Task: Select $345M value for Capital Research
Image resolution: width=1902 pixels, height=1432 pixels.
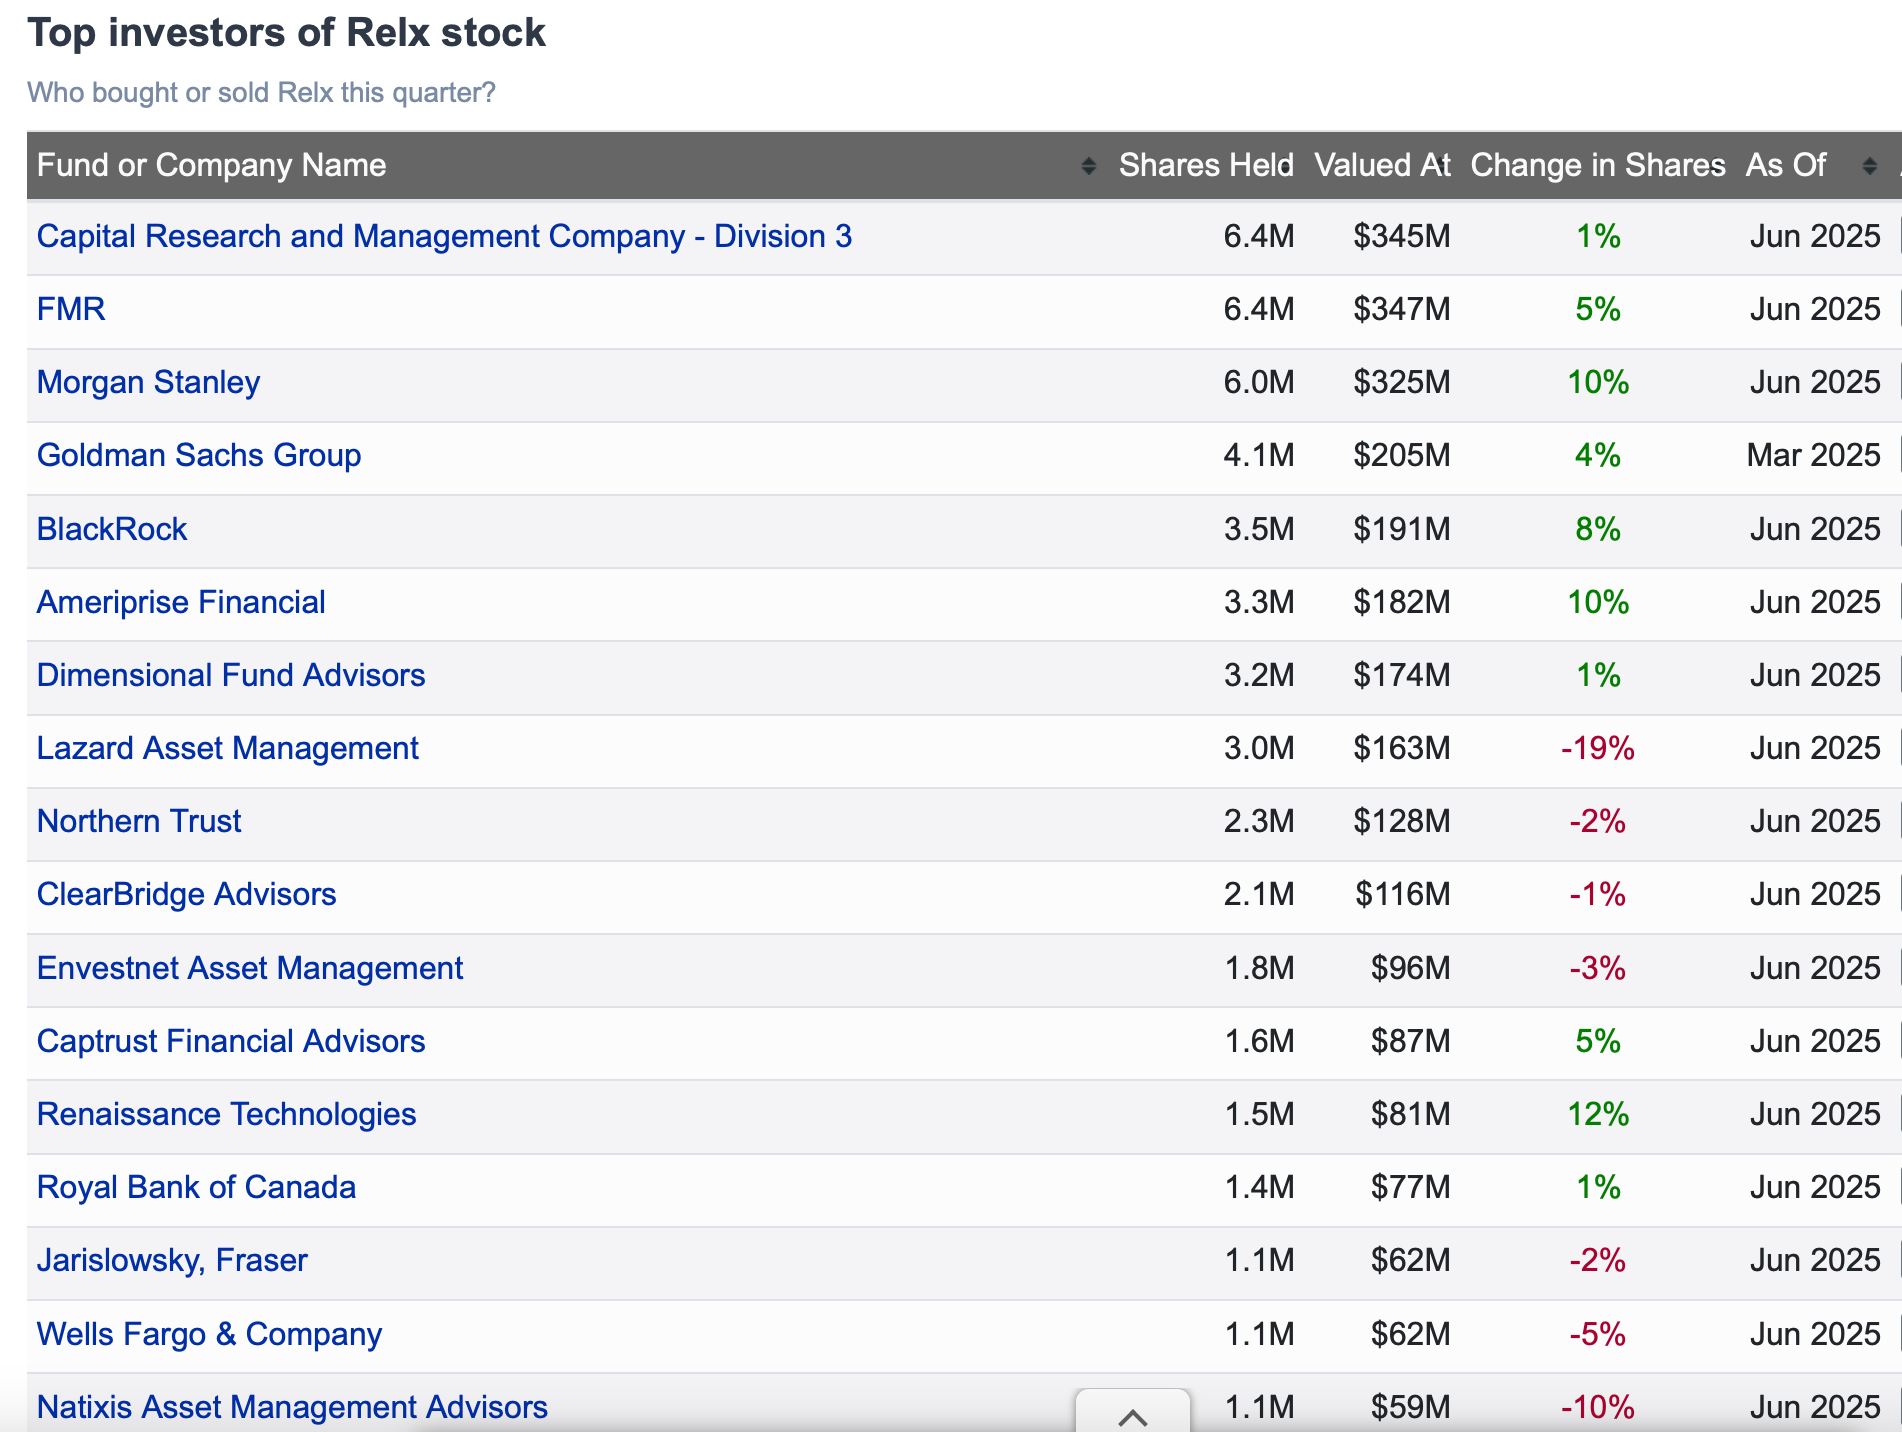Action: pyautogui.click(x=1402, y=236)
